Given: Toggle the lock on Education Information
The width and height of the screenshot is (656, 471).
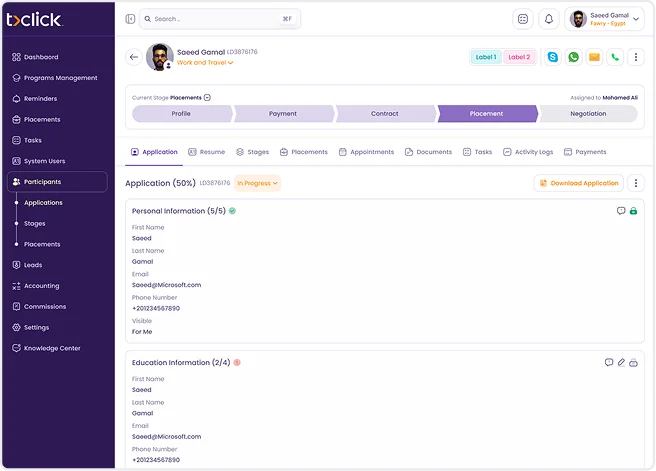Looking at the screenshot, I should 633,362.
